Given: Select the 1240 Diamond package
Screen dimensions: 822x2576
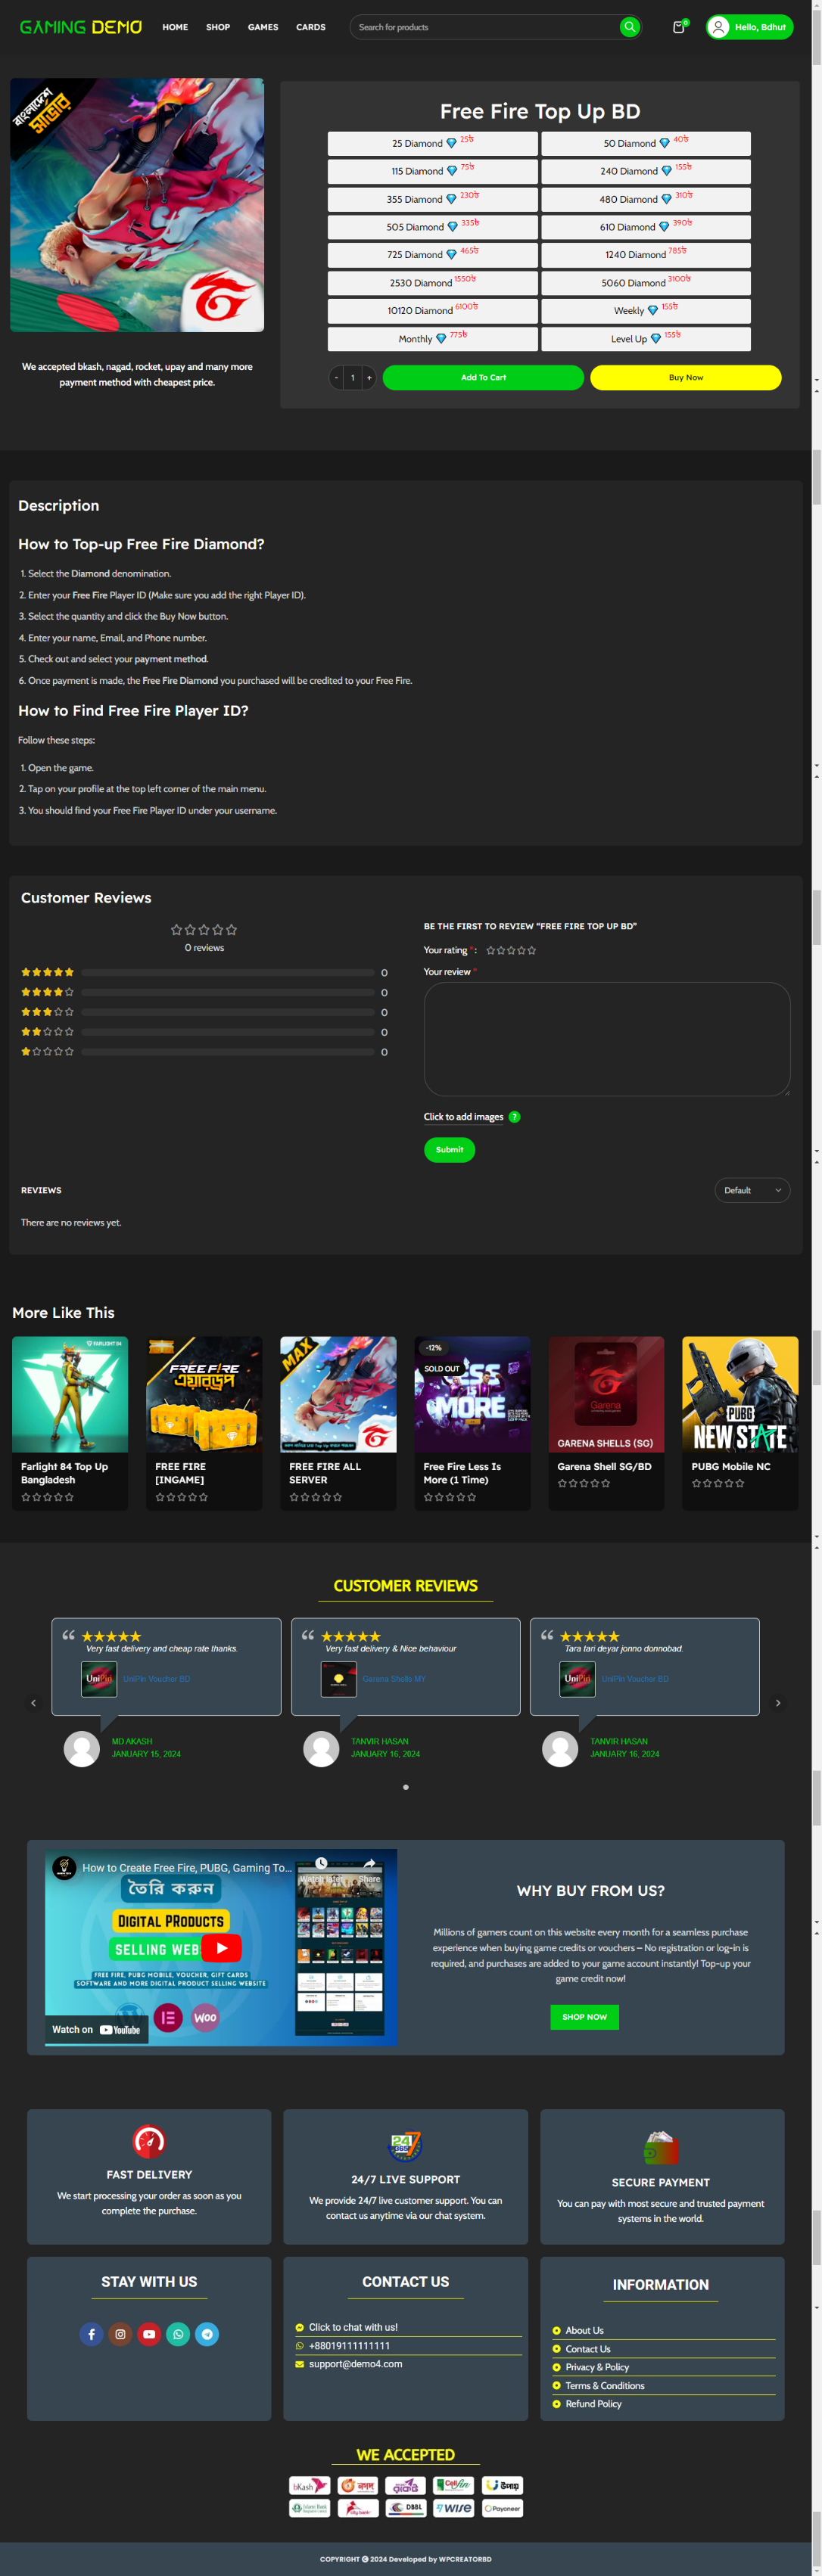Looking at the screenshot, I should coord(645,255).
